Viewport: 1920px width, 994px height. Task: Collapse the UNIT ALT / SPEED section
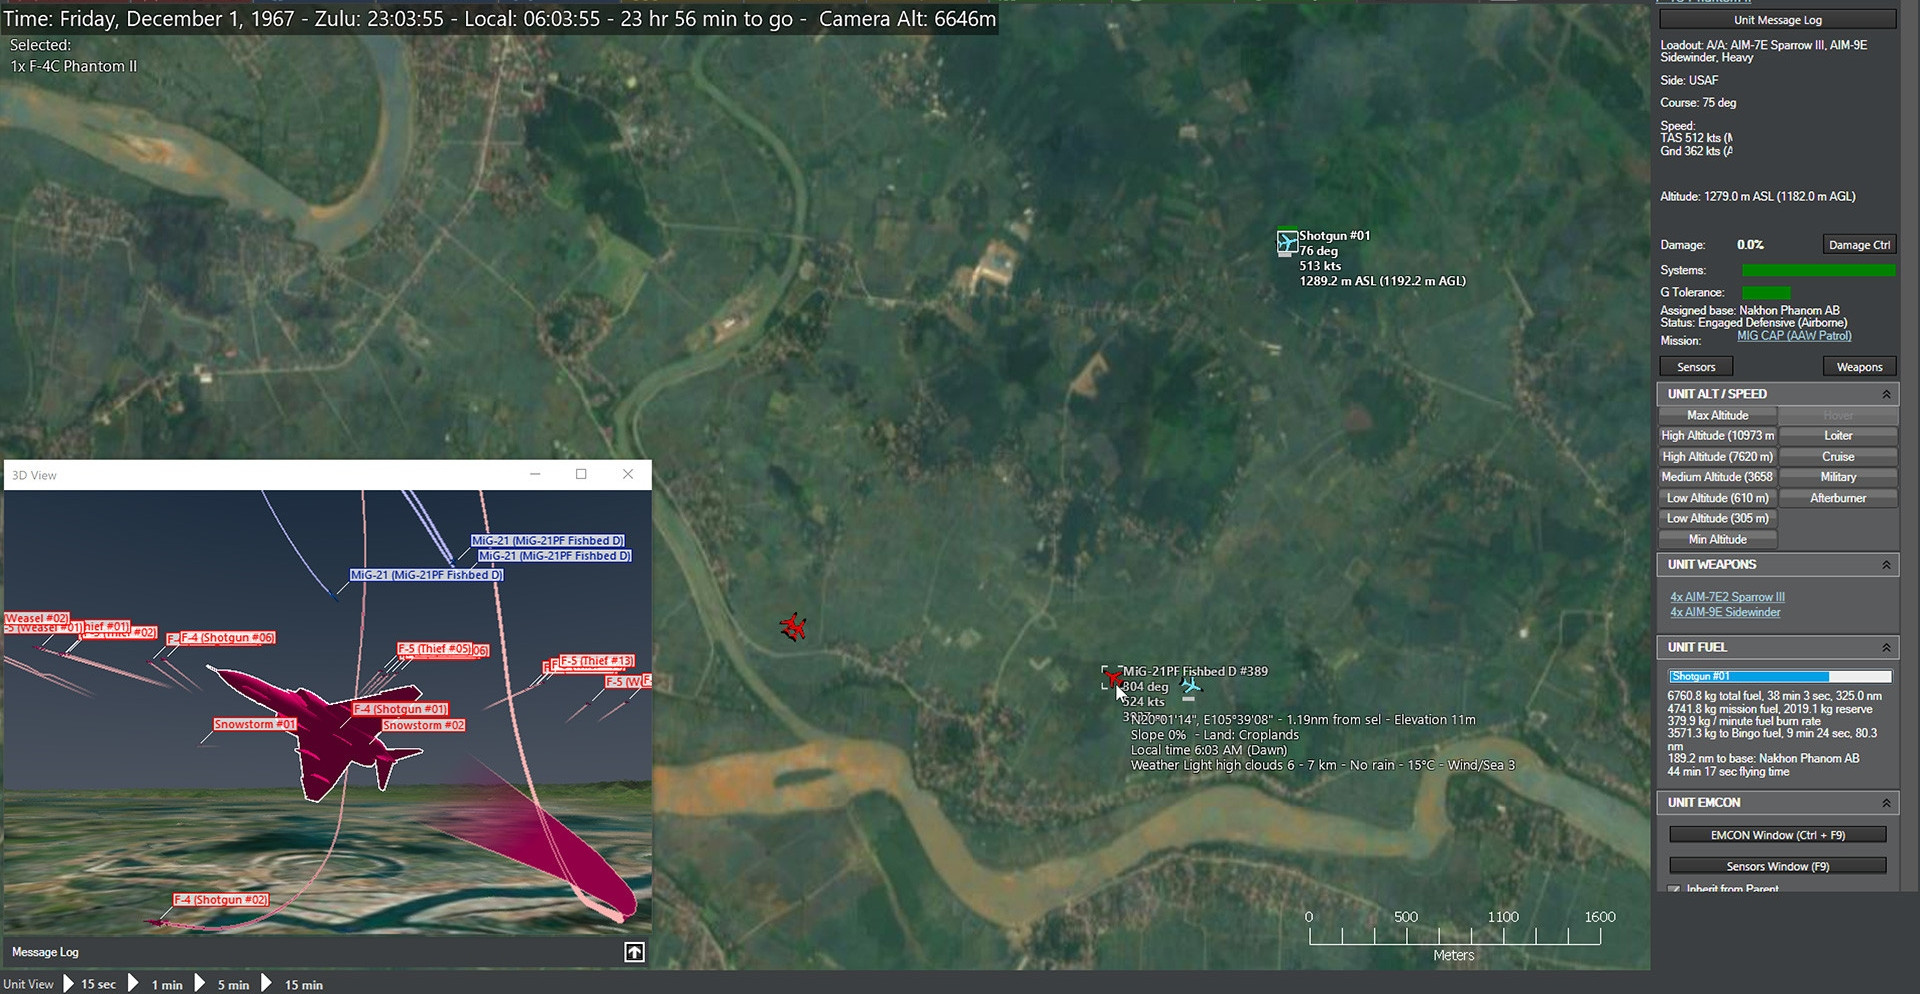pos(1886,394)
